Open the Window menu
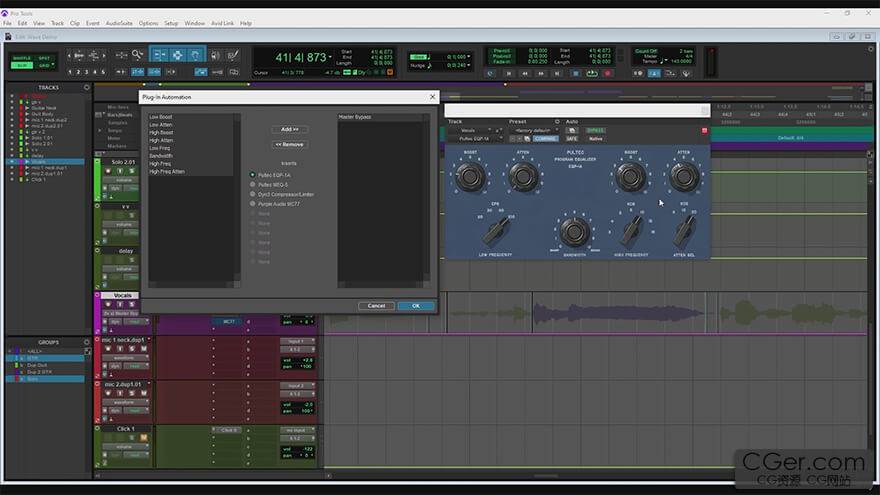This screenshot has height=495, width=880. tap(195, 24)
